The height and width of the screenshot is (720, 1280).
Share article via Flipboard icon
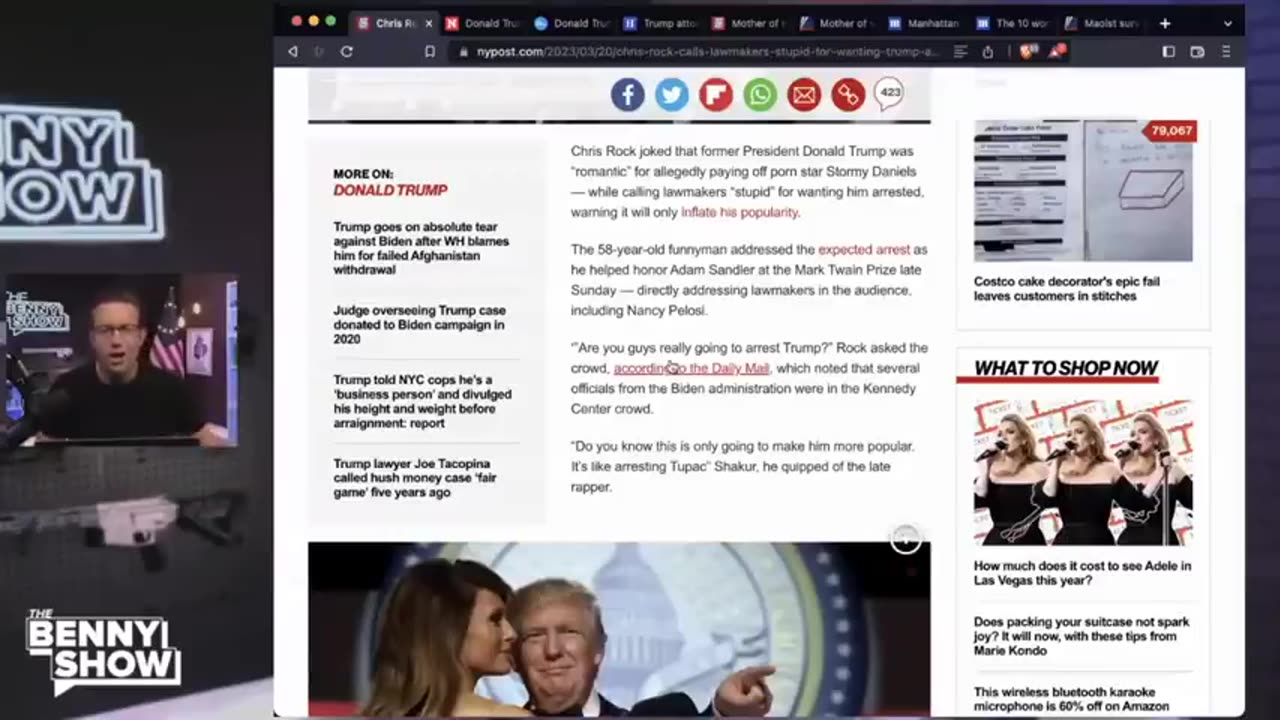click(716, 95)
